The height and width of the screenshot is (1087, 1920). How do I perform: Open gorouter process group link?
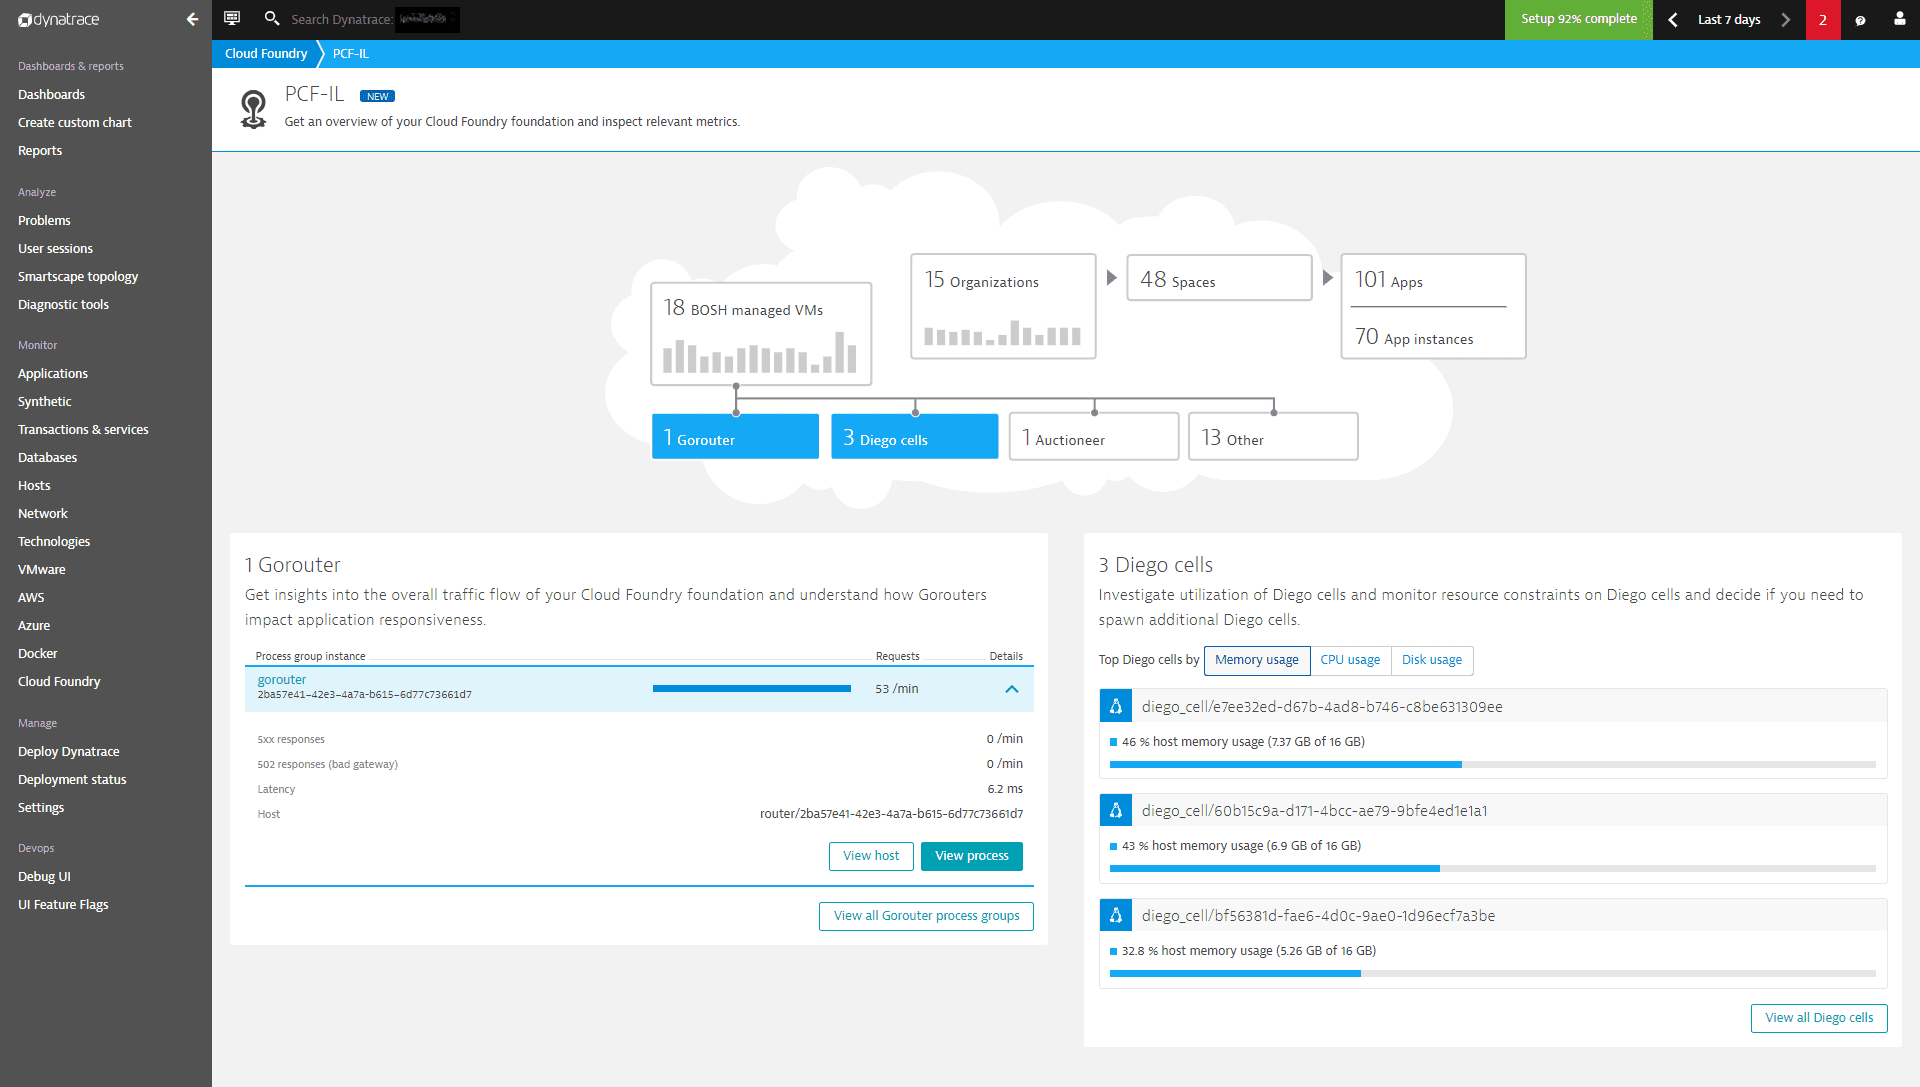pyautogui.click(x=282, y=680)
